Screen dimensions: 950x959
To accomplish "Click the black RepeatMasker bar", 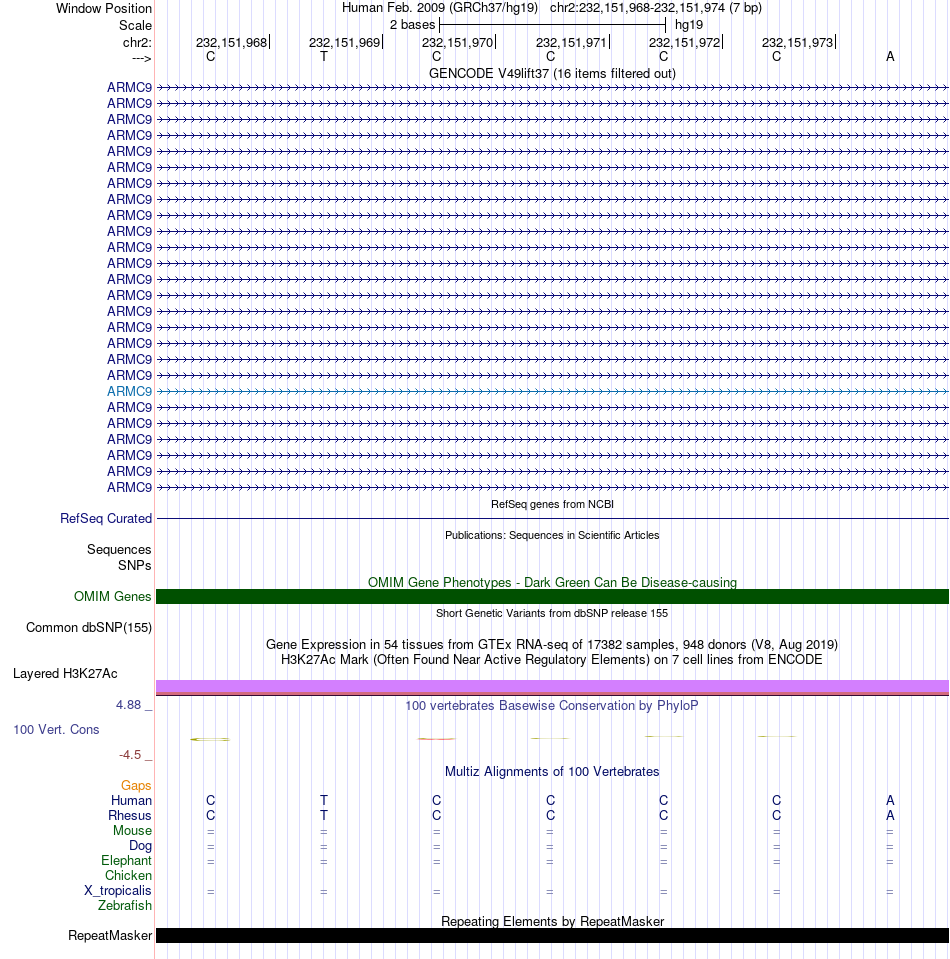I will coord(552,936).
